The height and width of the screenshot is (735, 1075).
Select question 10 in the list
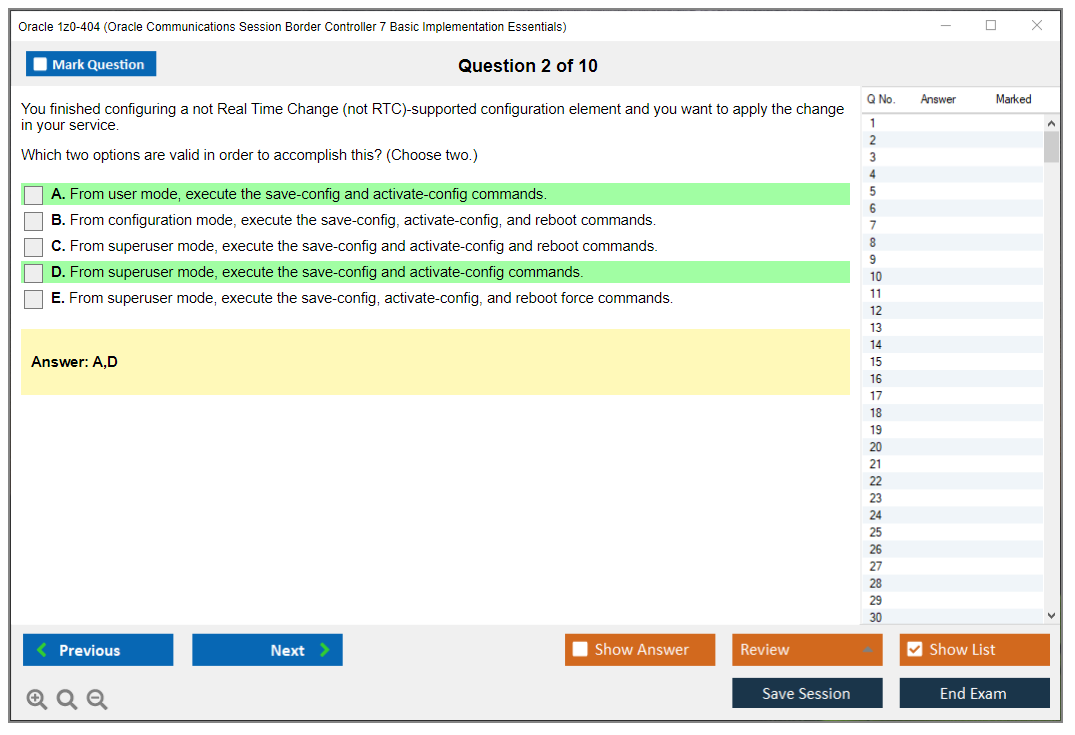[x=876, y=277]
